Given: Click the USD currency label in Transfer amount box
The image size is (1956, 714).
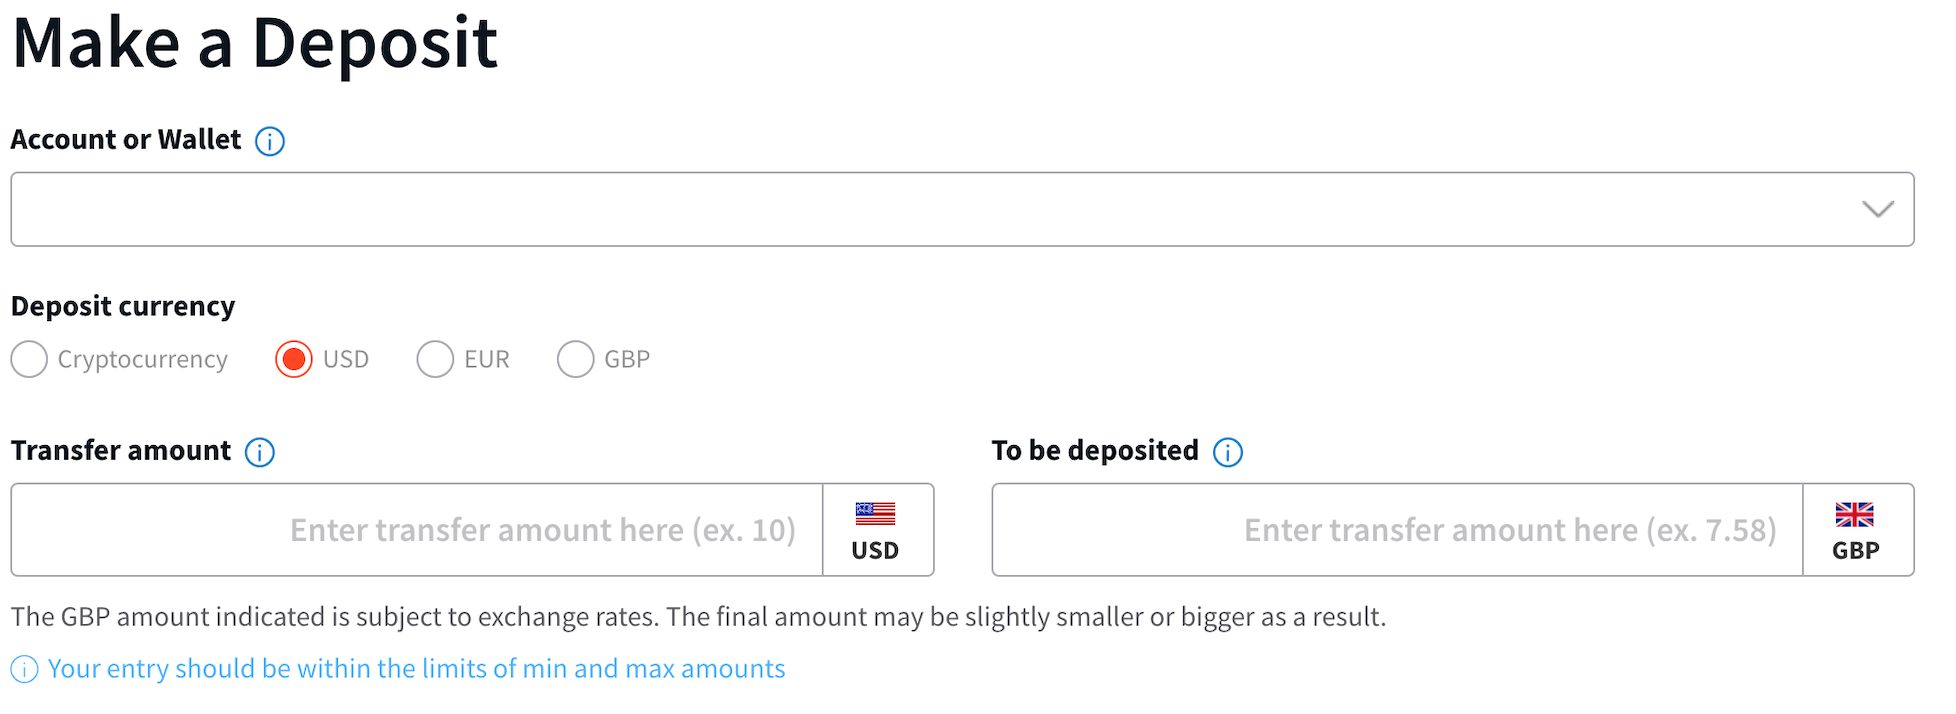Looking at the screenshot, I should click(875, 551).
